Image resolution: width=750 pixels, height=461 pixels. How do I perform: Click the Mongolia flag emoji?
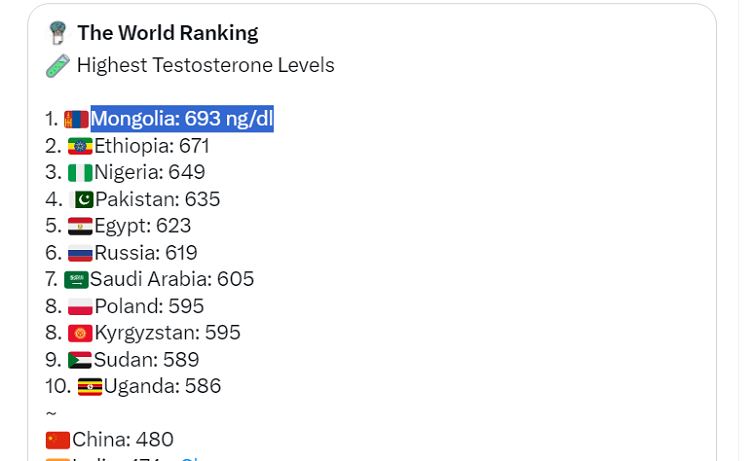pyautogui.click(x=77, y=120)
